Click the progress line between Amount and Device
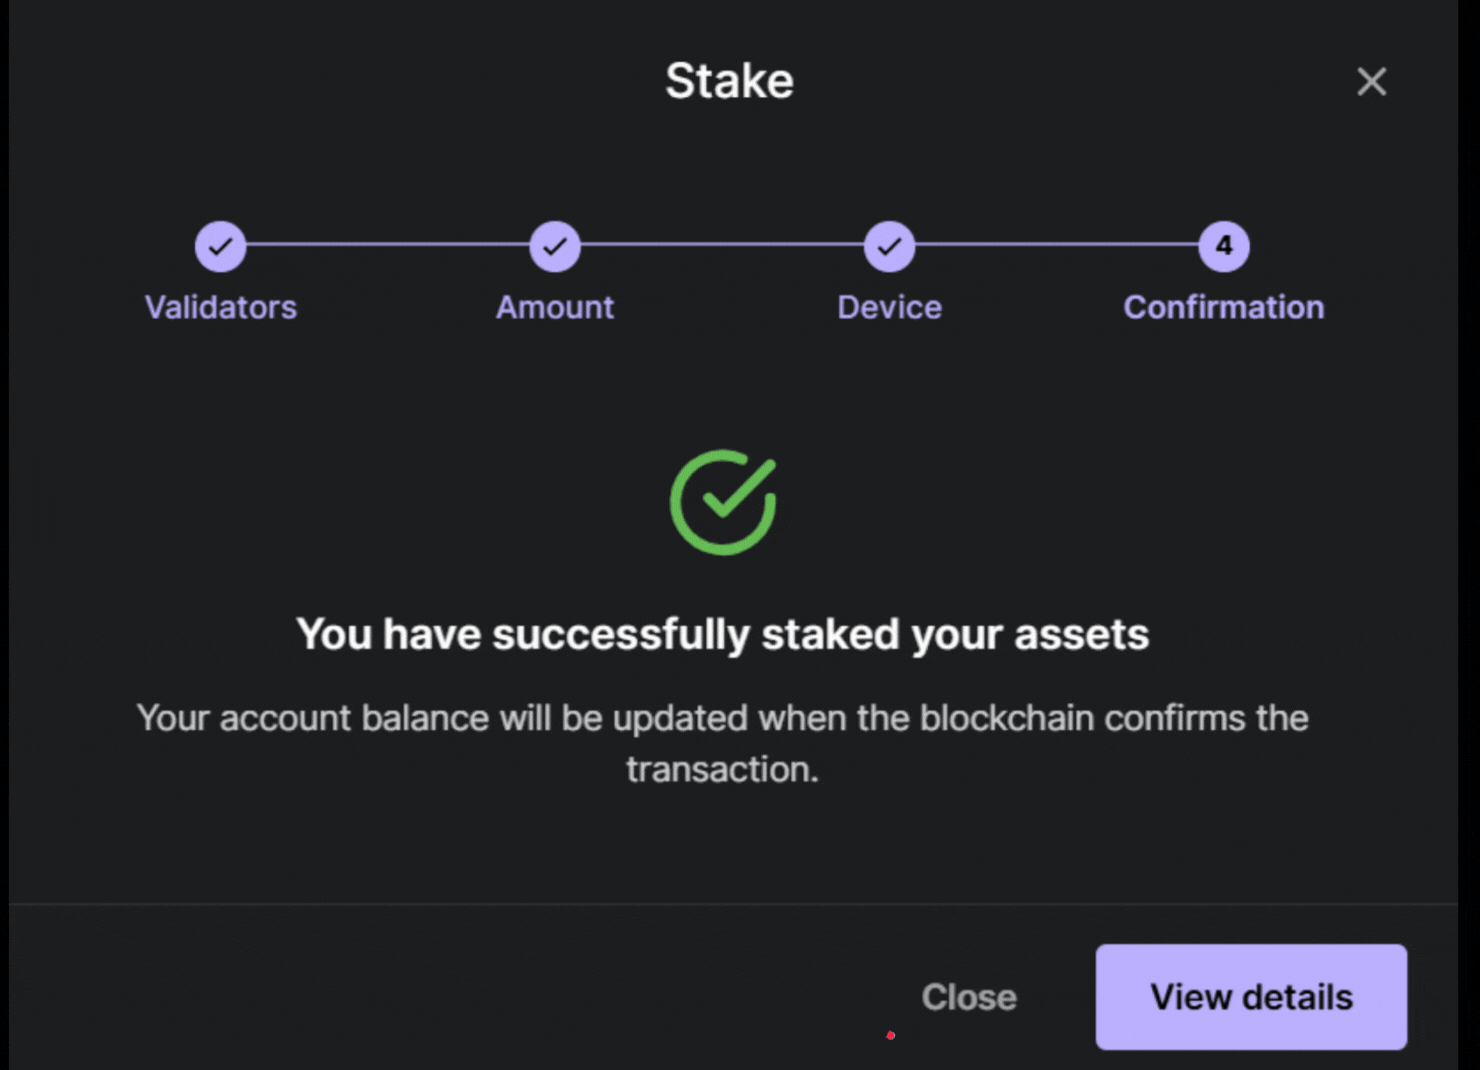This screenshot has height=1070, width=1480. (x=722, y=245)
